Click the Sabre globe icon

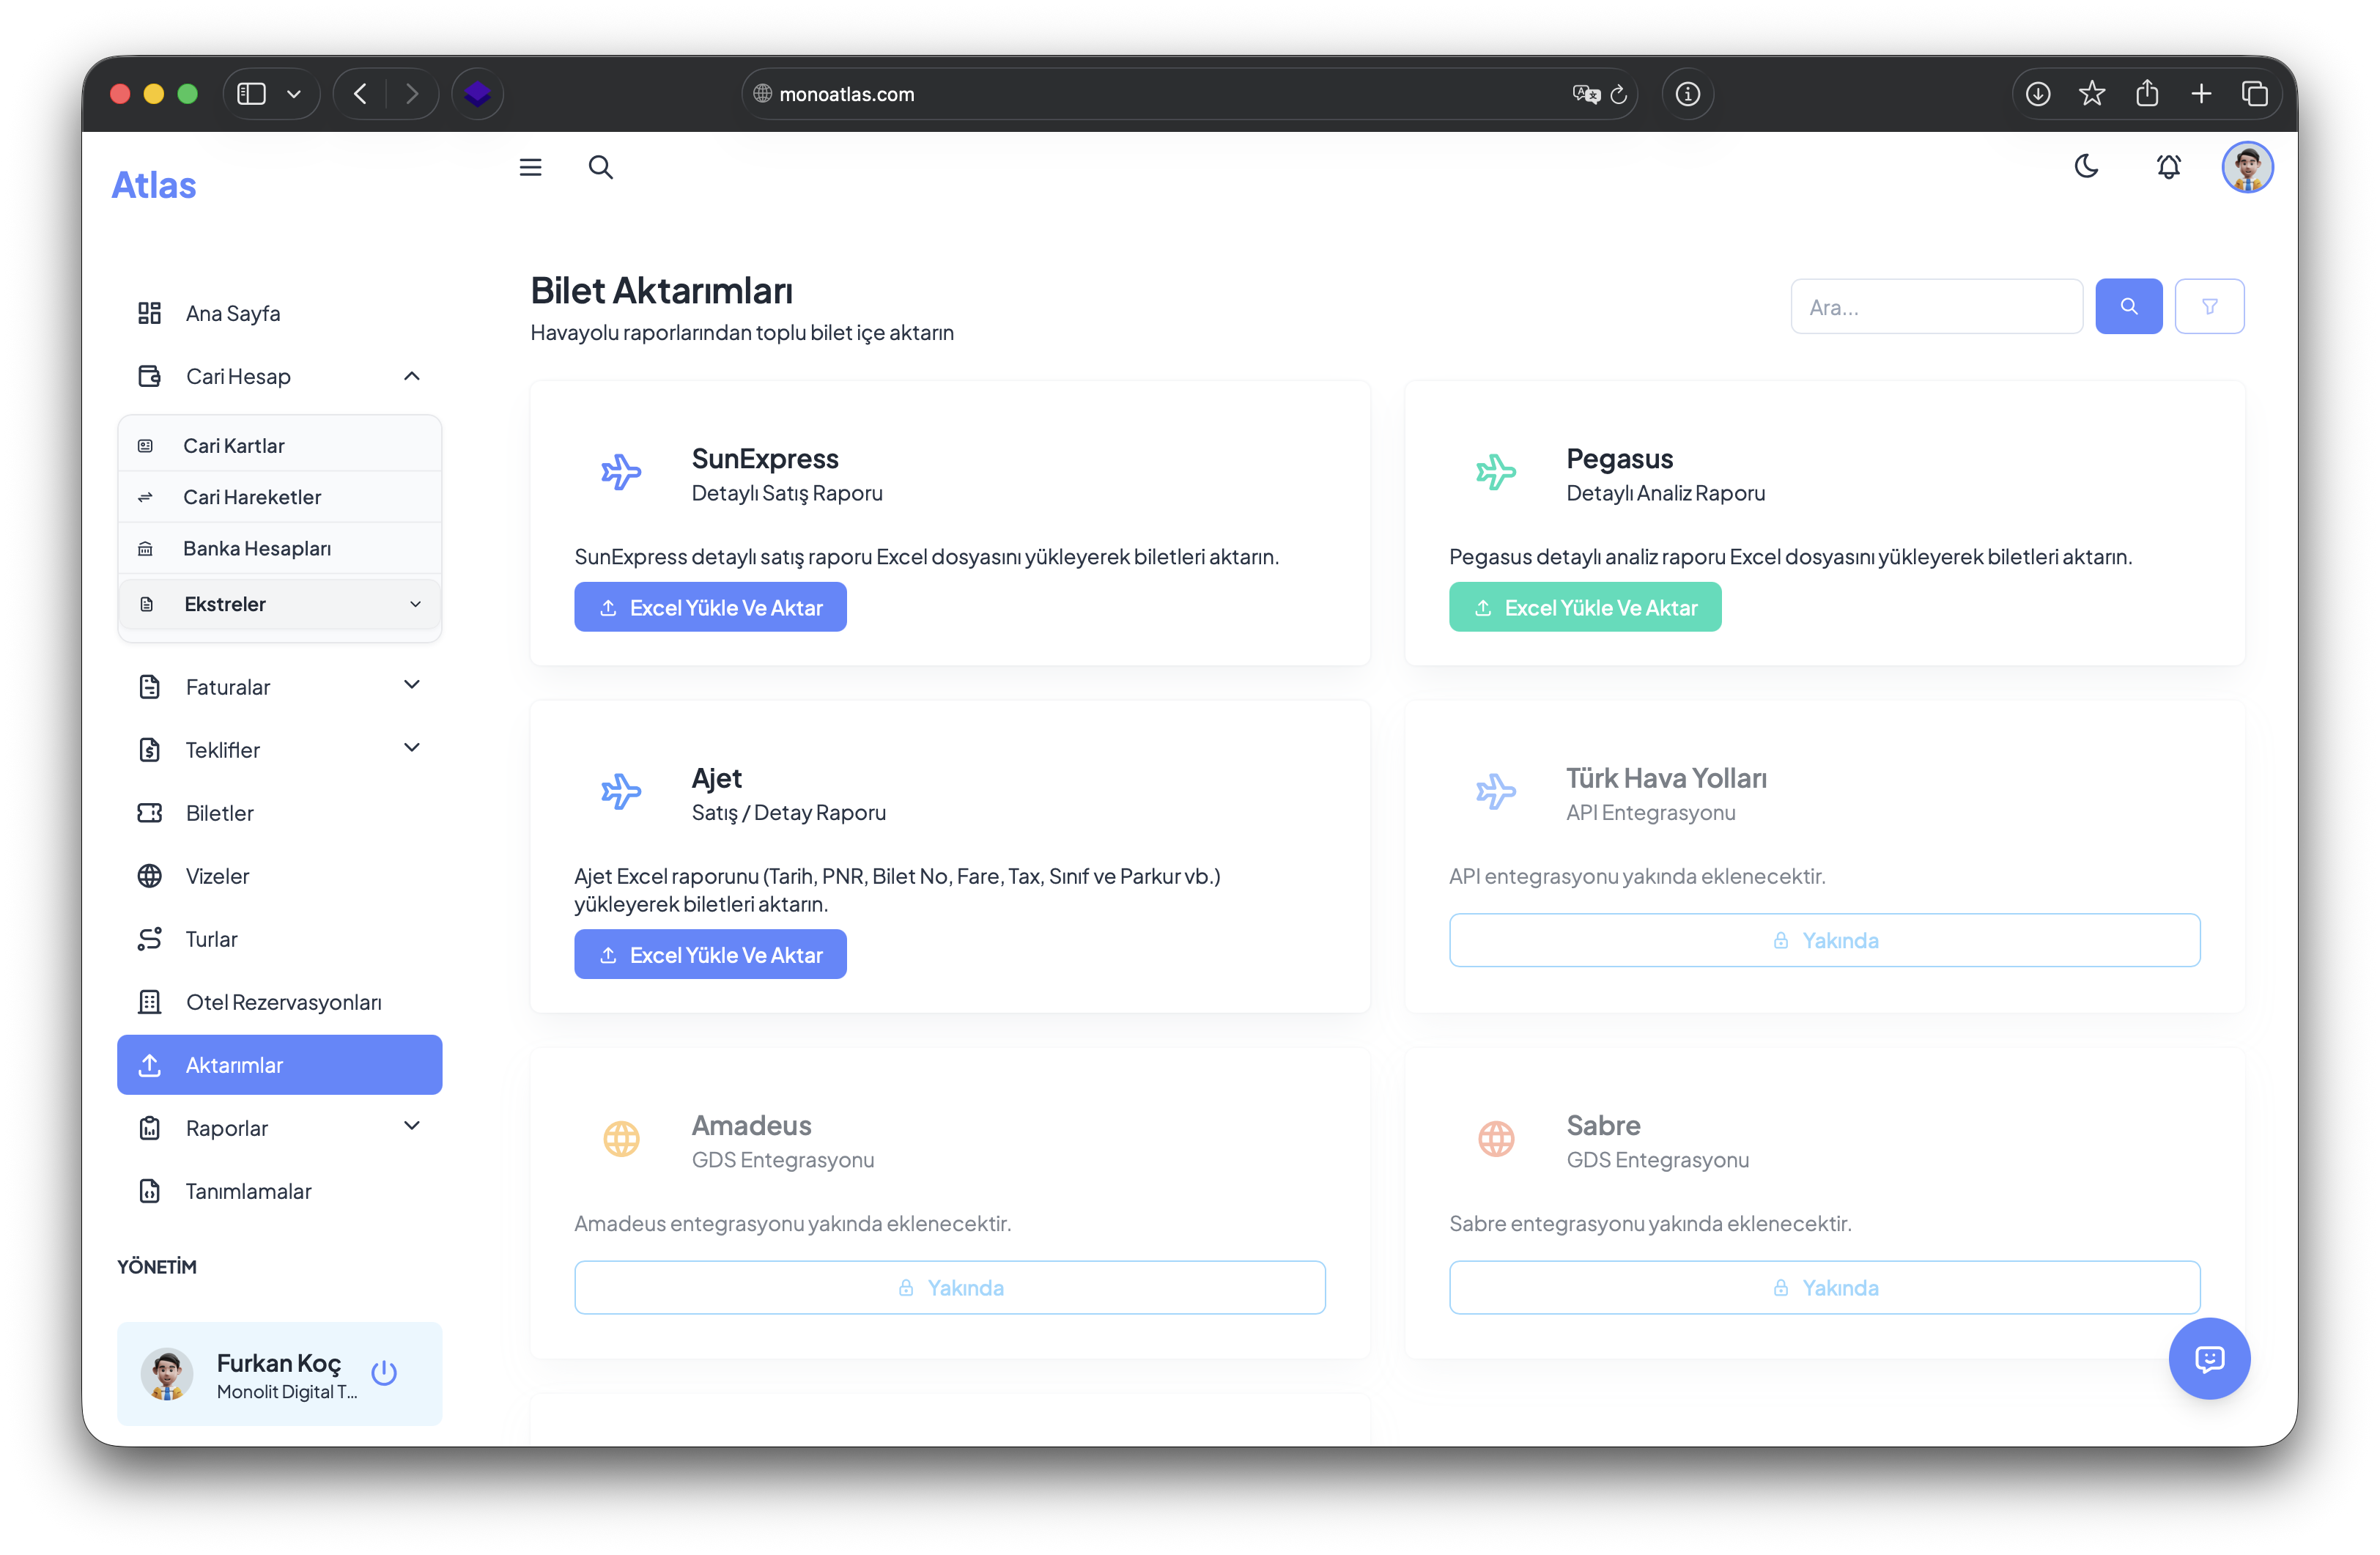[1496, 1139]
